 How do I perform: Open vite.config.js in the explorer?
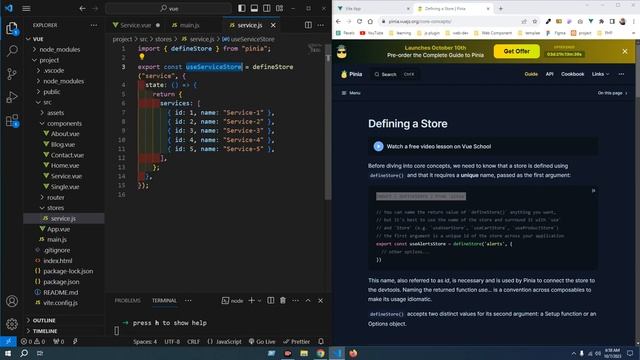60,303
